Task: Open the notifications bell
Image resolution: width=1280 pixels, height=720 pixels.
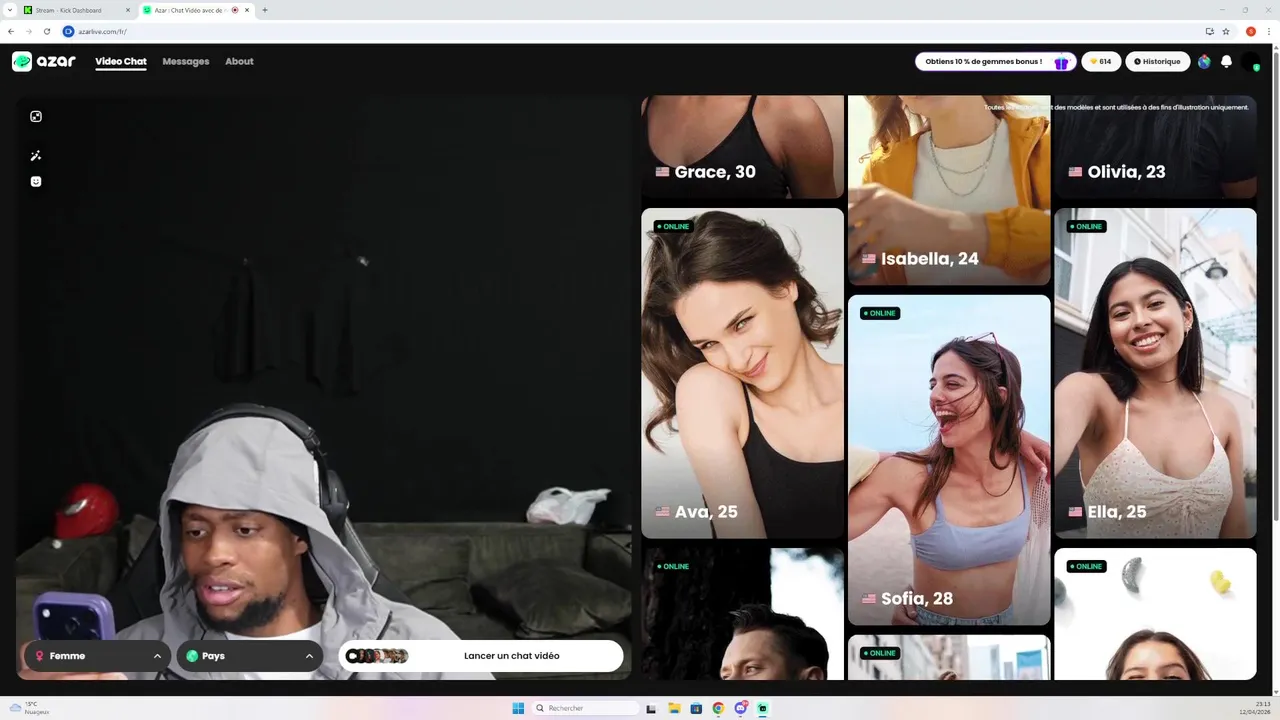Action: [1226, 61]
